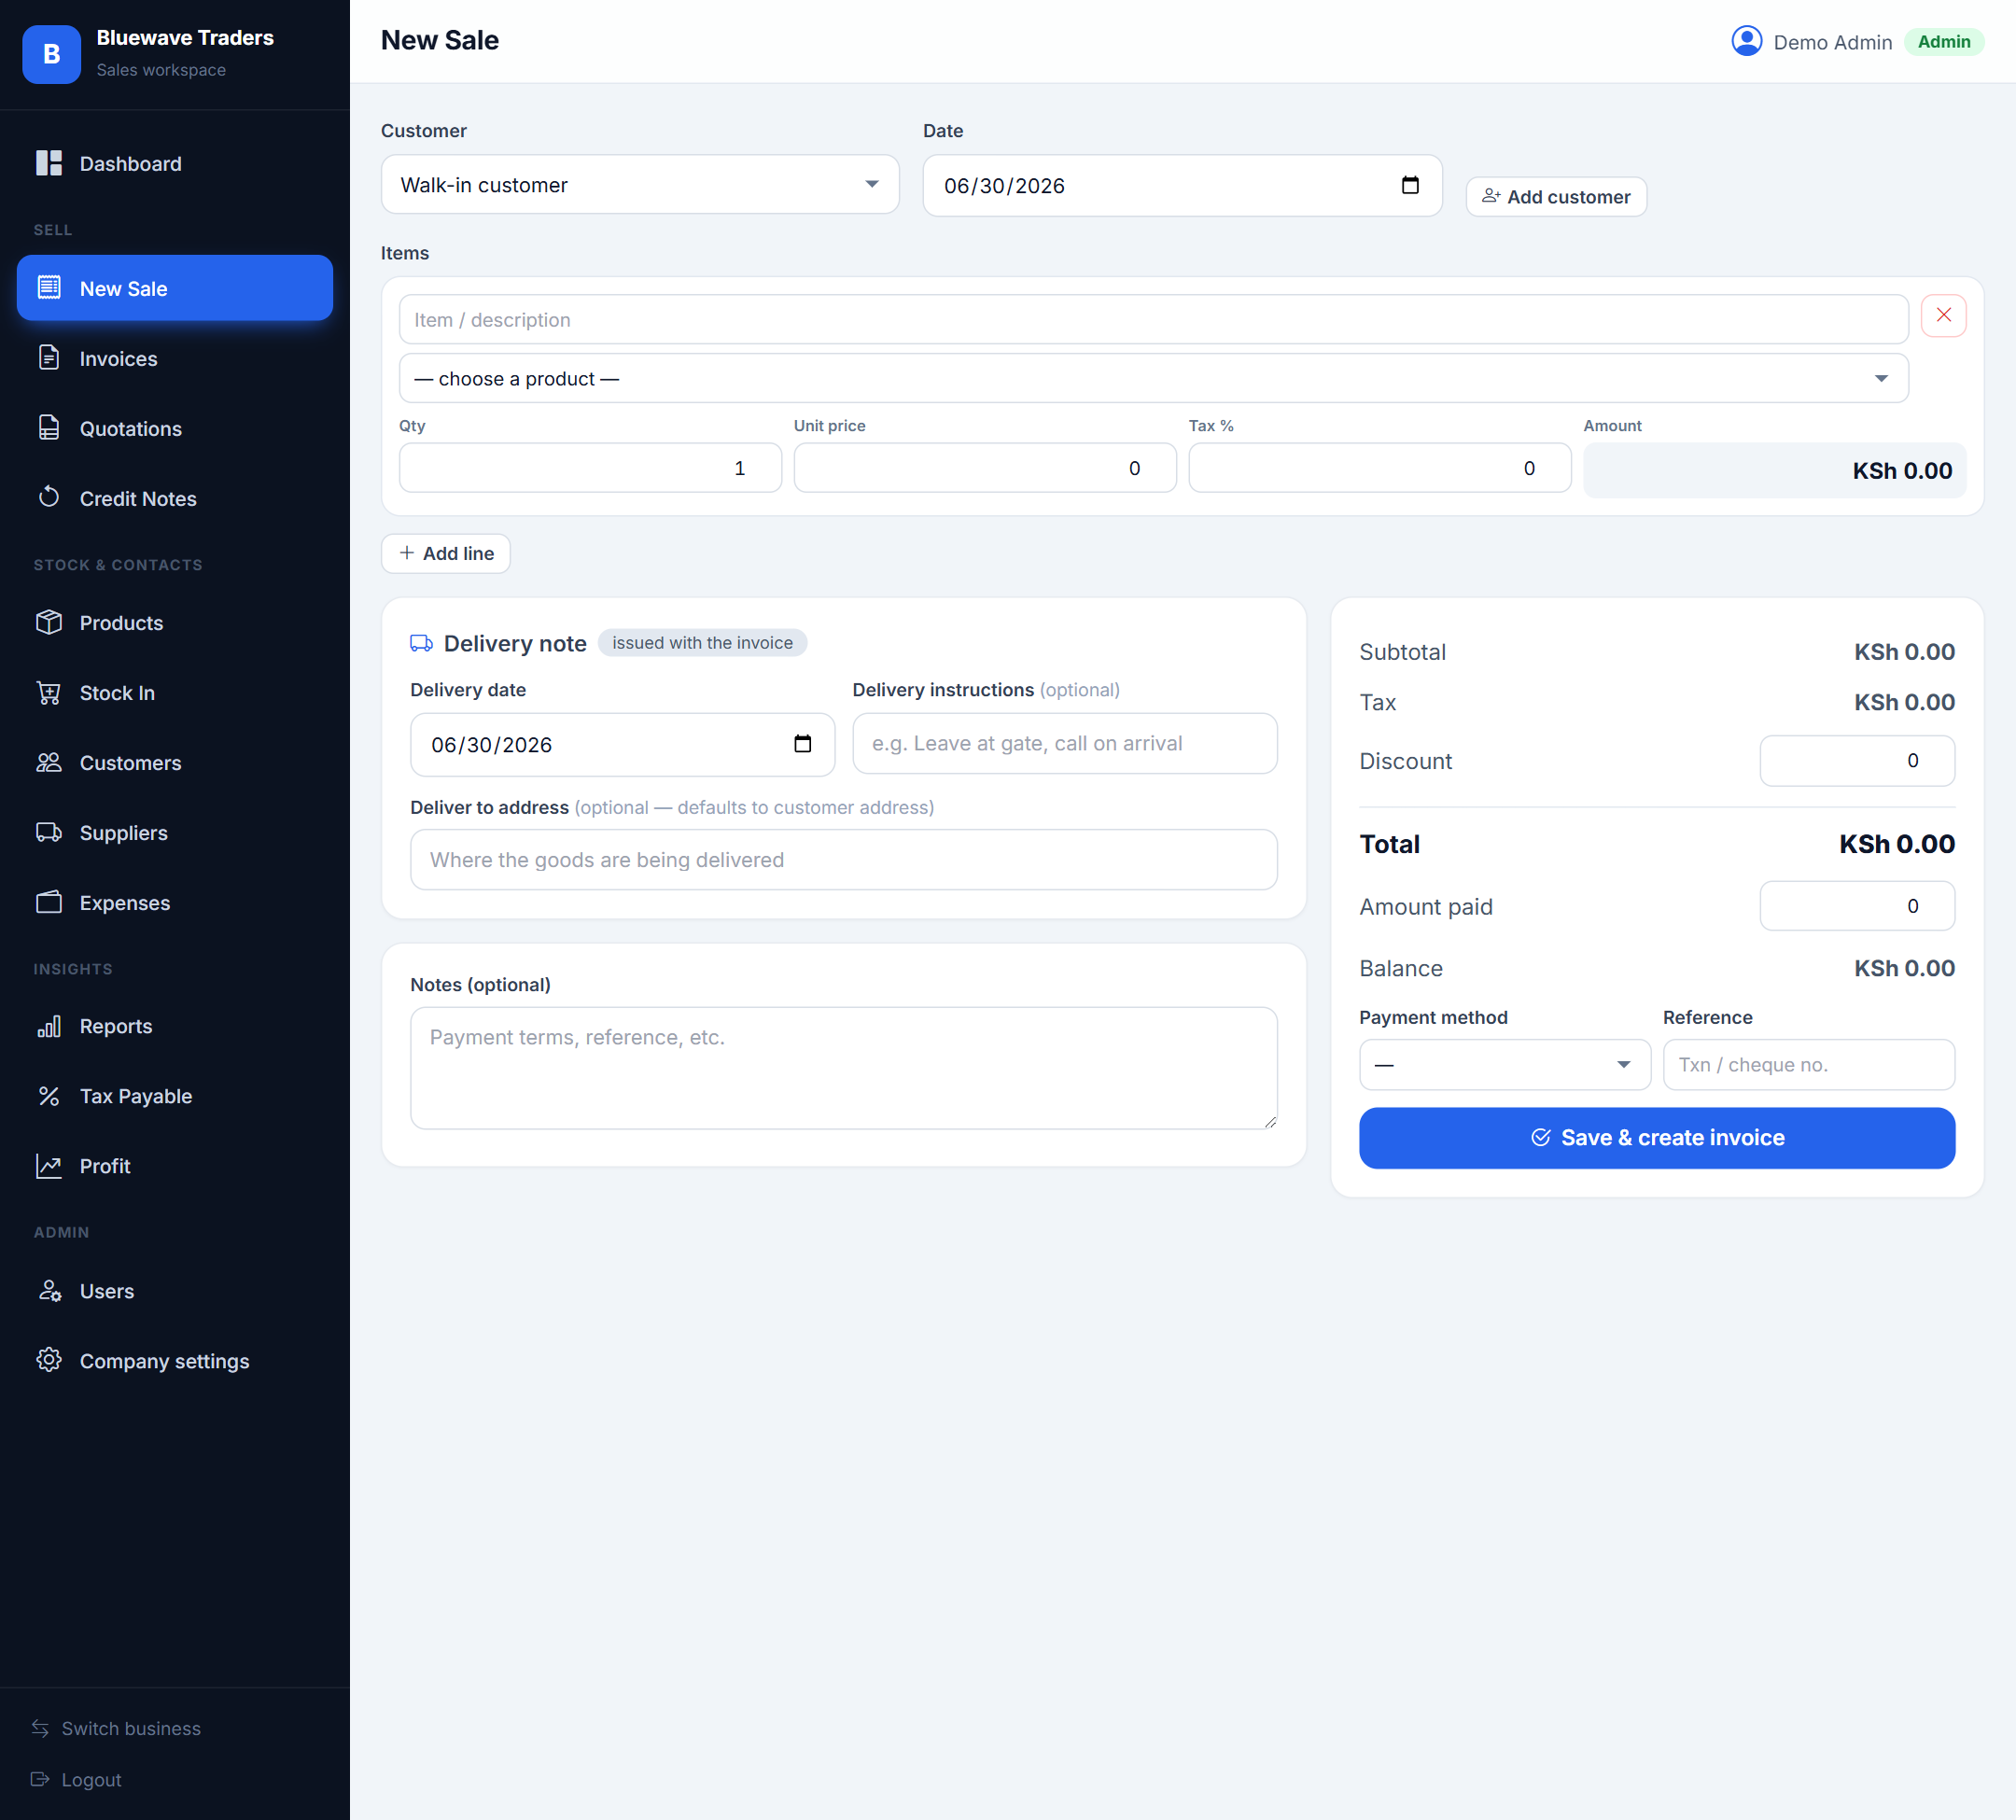
Task: Click the Delivery note truck icon
Action: tap(421, 643)
